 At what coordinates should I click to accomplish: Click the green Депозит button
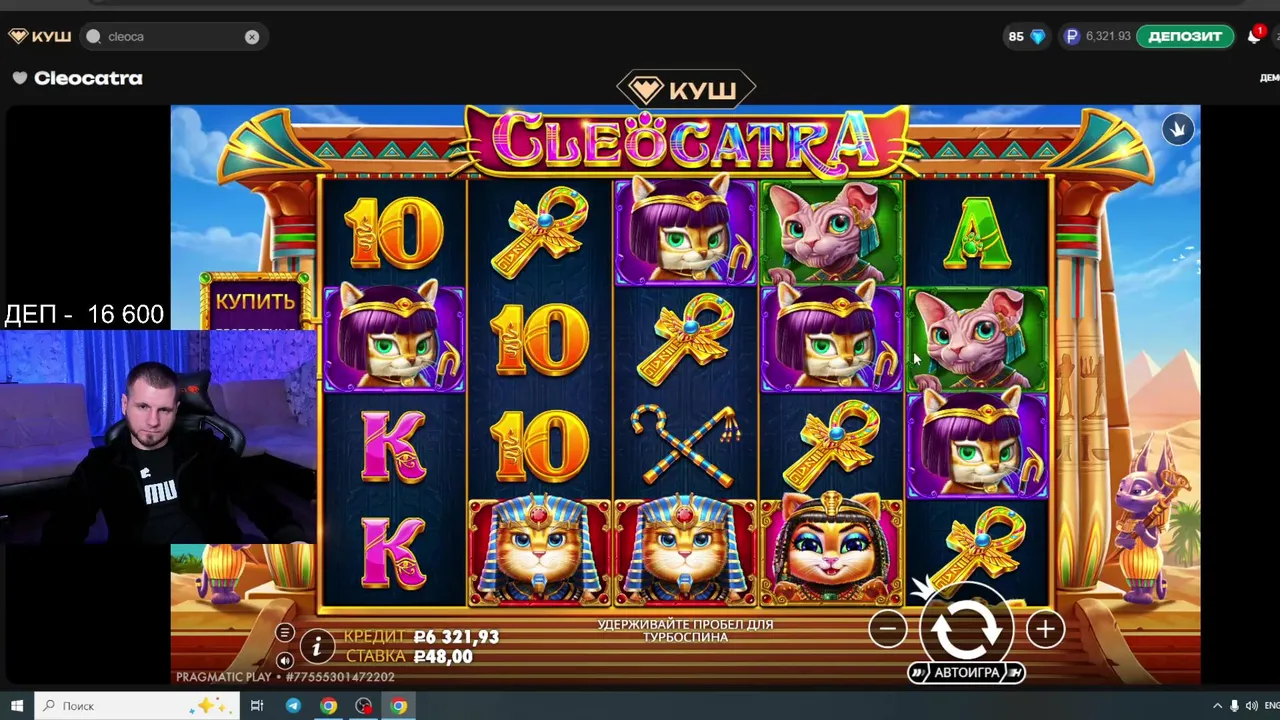[x=1185, y=36]
